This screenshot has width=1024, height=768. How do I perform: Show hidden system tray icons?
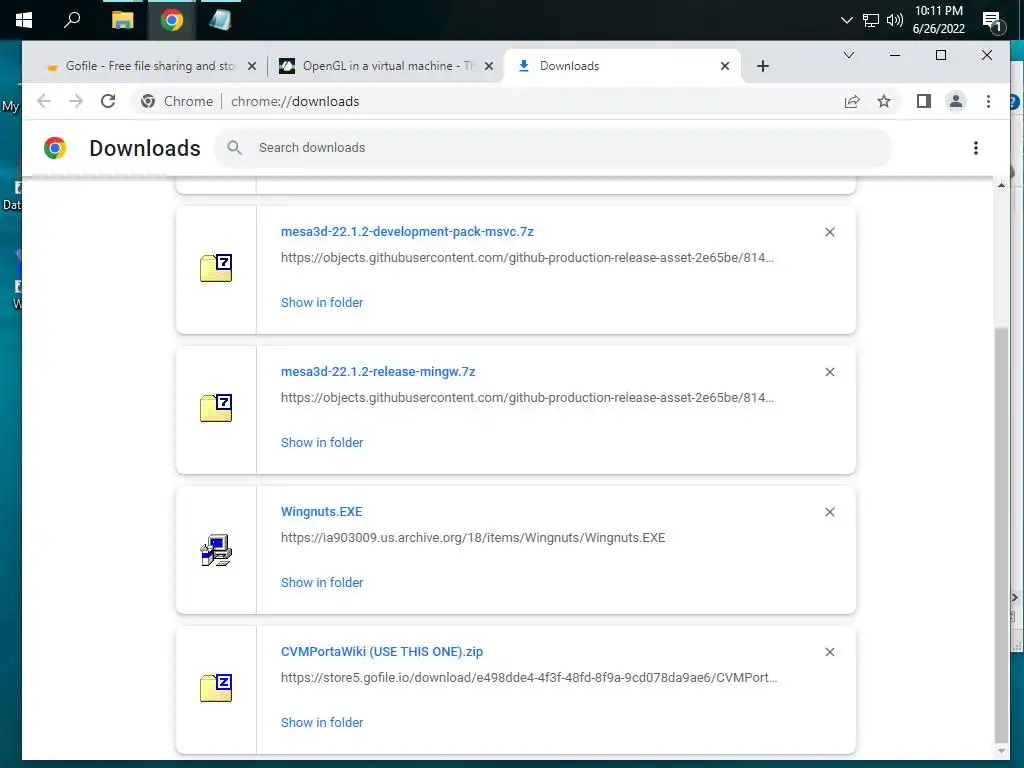pos(846,20)
